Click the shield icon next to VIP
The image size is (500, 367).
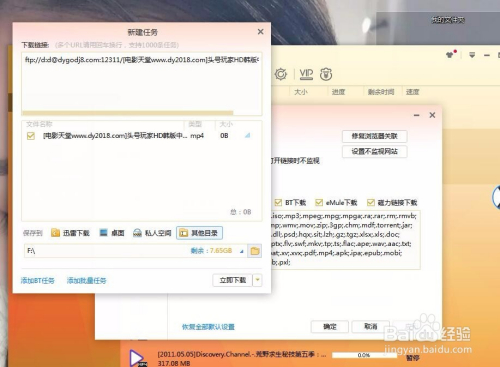(326, 74)
